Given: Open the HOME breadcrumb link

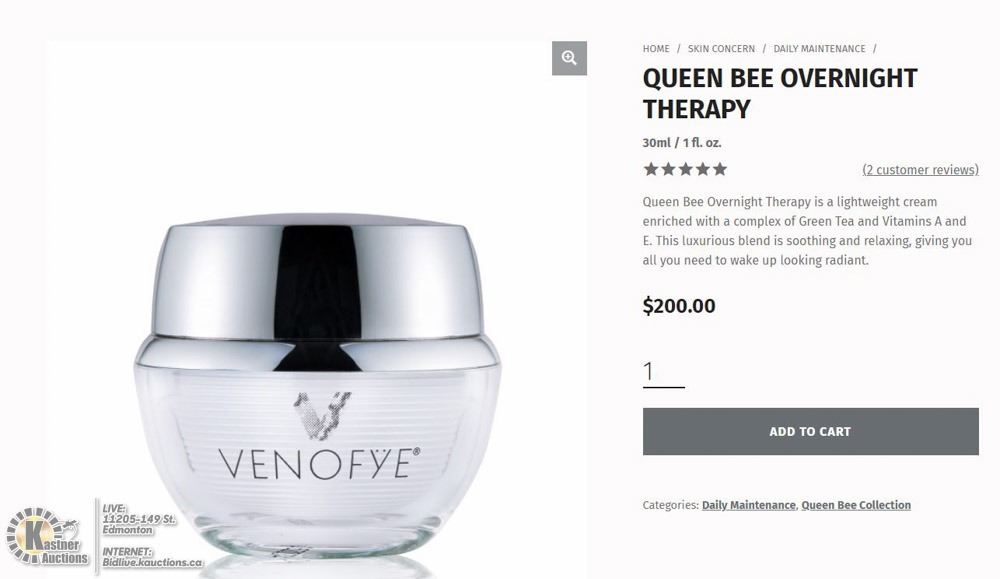Looking at the screenshot, I should tap(656, 48).
